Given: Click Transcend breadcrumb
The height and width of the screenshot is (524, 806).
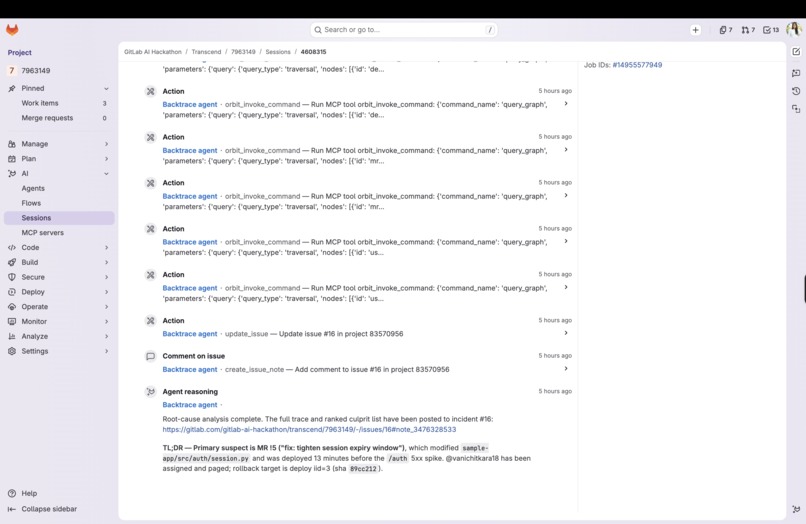Looking at the screenshot, I should [206, 52].
